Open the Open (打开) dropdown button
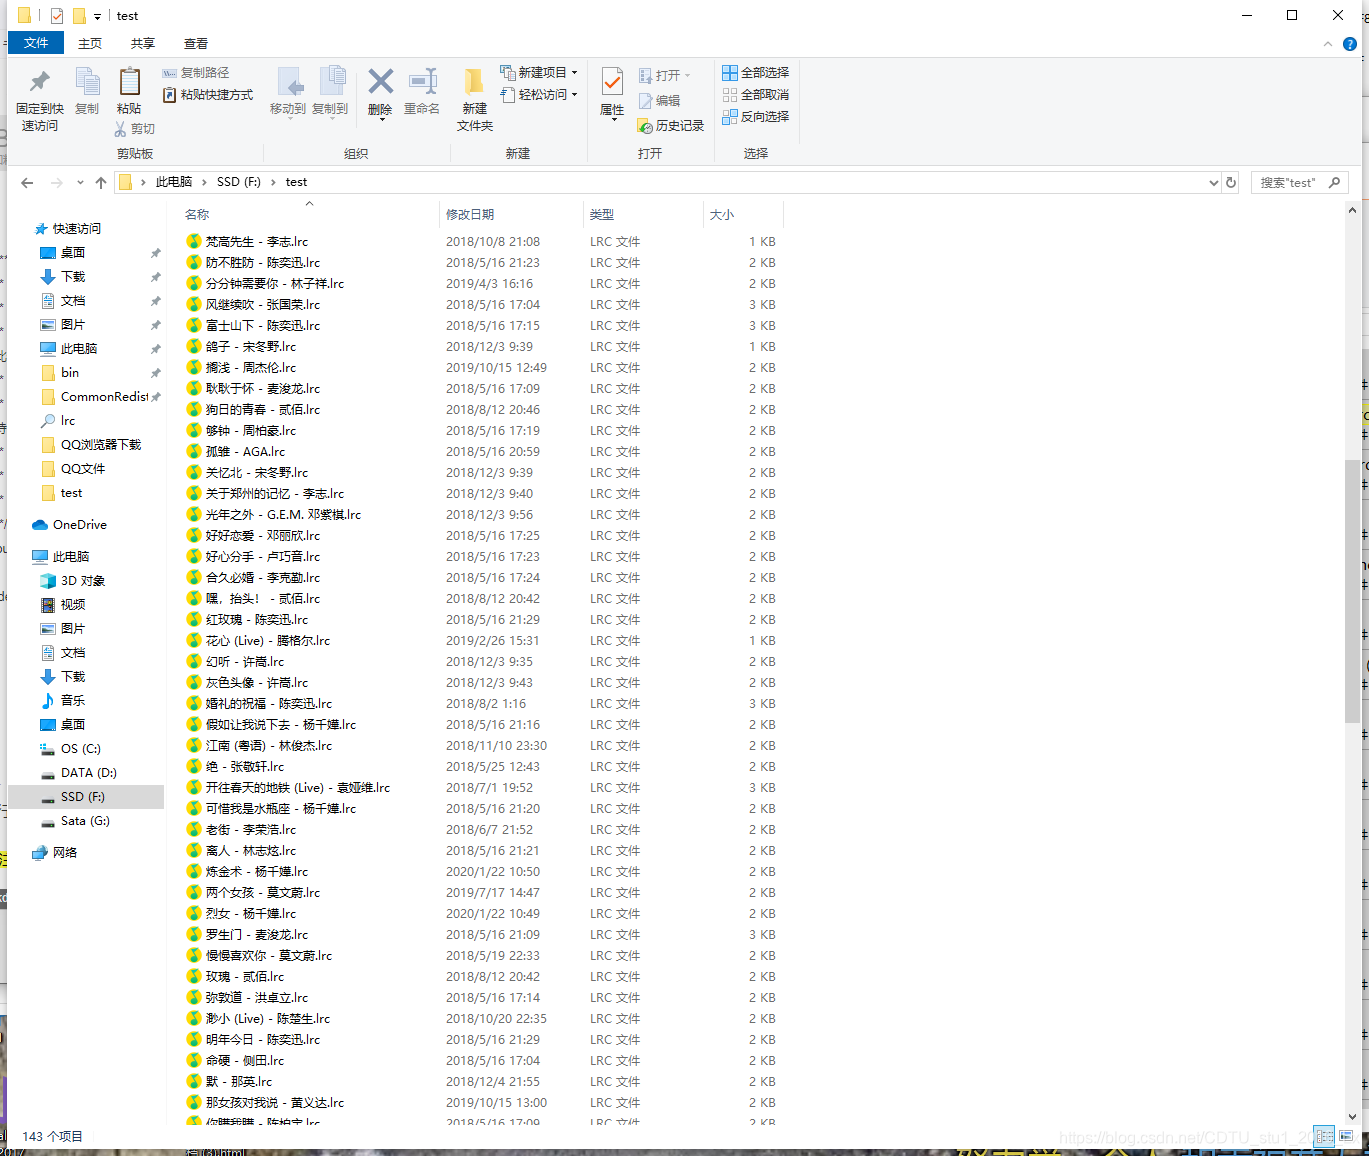This screenshot has width=1369, height=1156. coord(665,75)
